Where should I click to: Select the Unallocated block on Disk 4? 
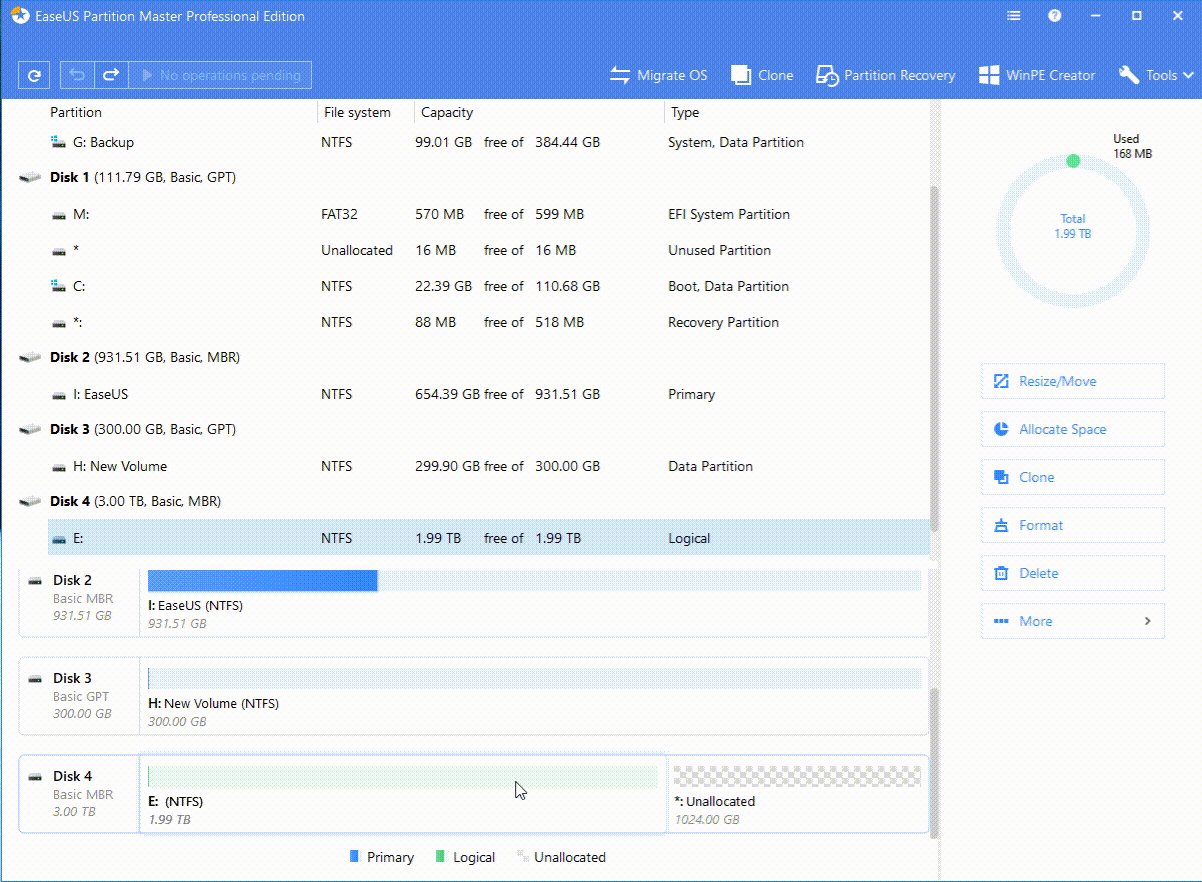797,791
